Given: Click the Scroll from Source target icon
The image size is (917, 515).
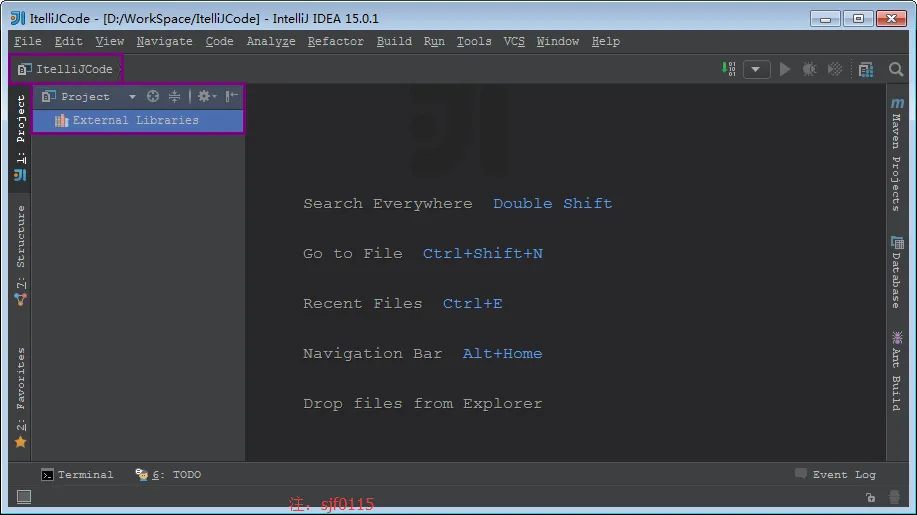Looking at the screenshot, I should (x=153, y=96).
